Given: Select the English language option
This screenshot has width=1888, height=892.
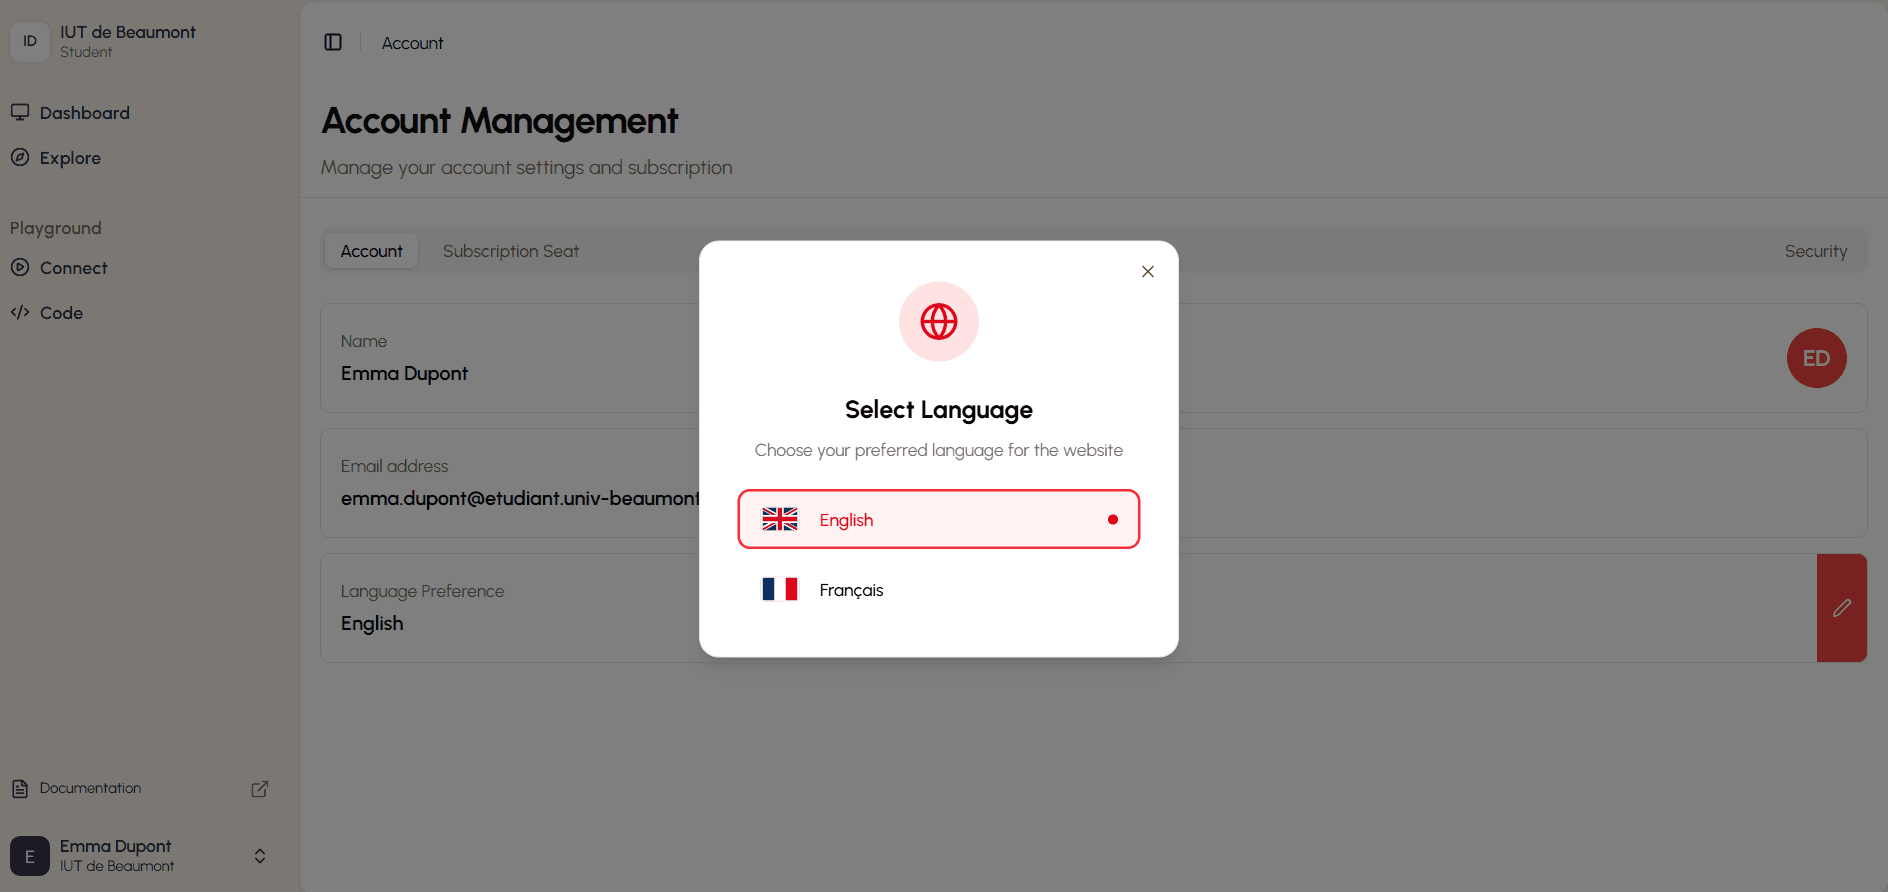Looking at the screenshot, I should coord(939,519).
